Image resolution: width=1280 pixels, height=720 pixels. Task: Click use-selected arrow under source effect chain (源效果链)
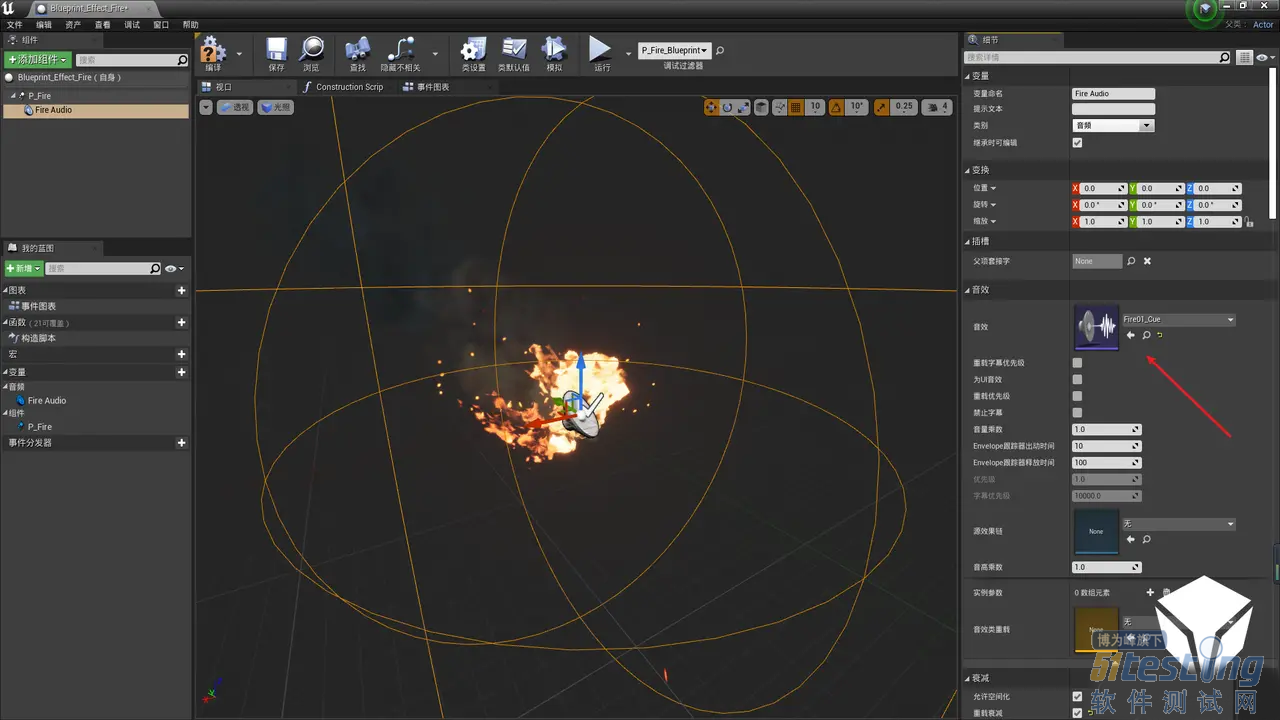(1131, 539)
